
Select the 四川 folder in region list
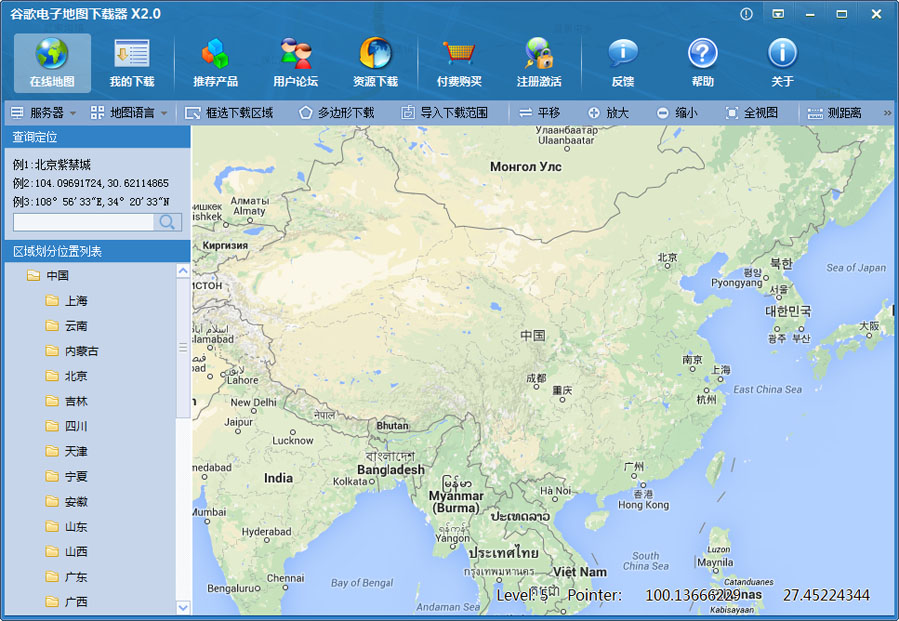pos(67,426)
